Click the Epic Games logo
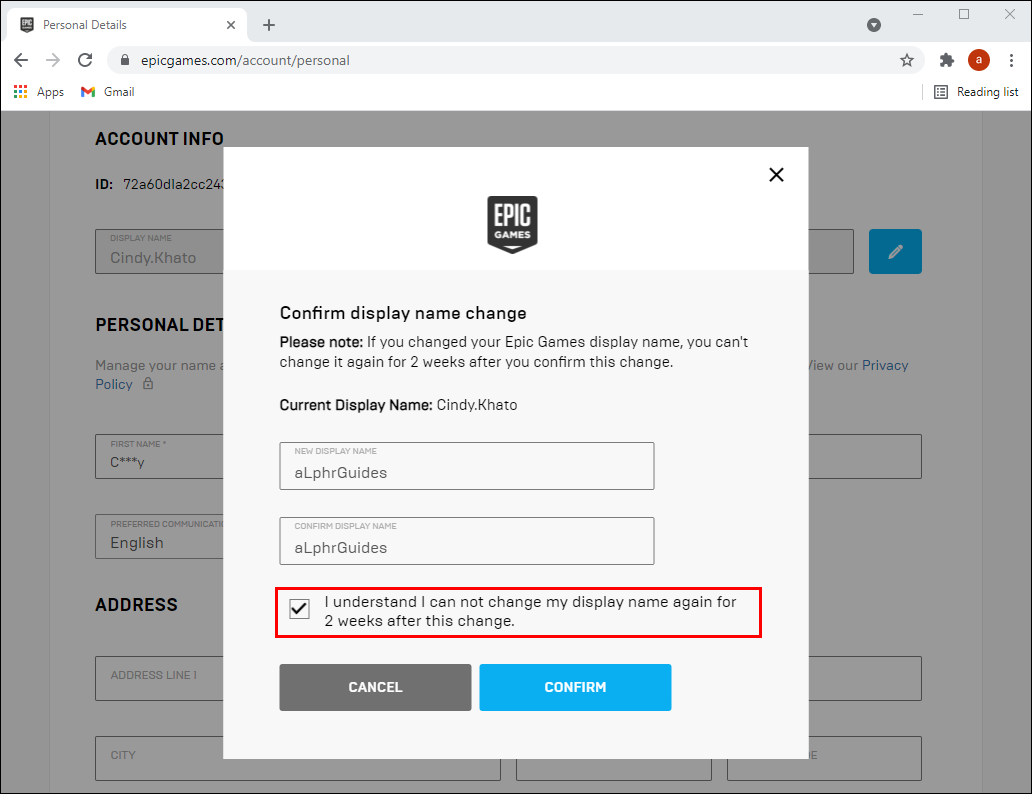The image size is (1032, 794). (512, 223)
